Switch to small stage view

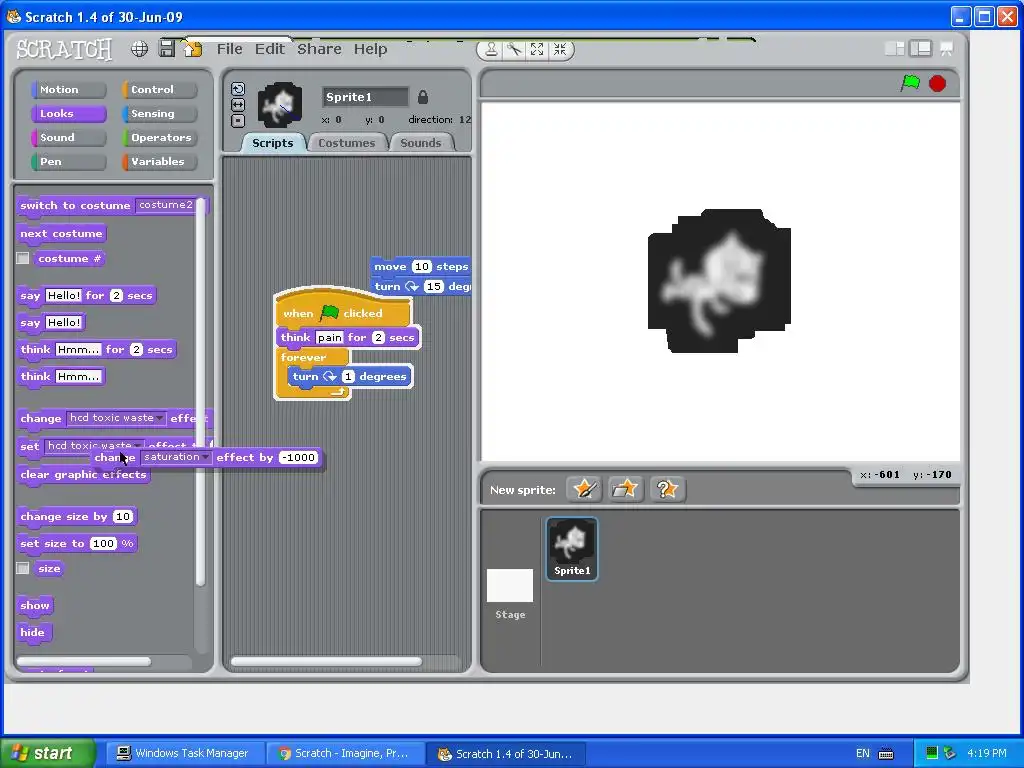[895, 48]
